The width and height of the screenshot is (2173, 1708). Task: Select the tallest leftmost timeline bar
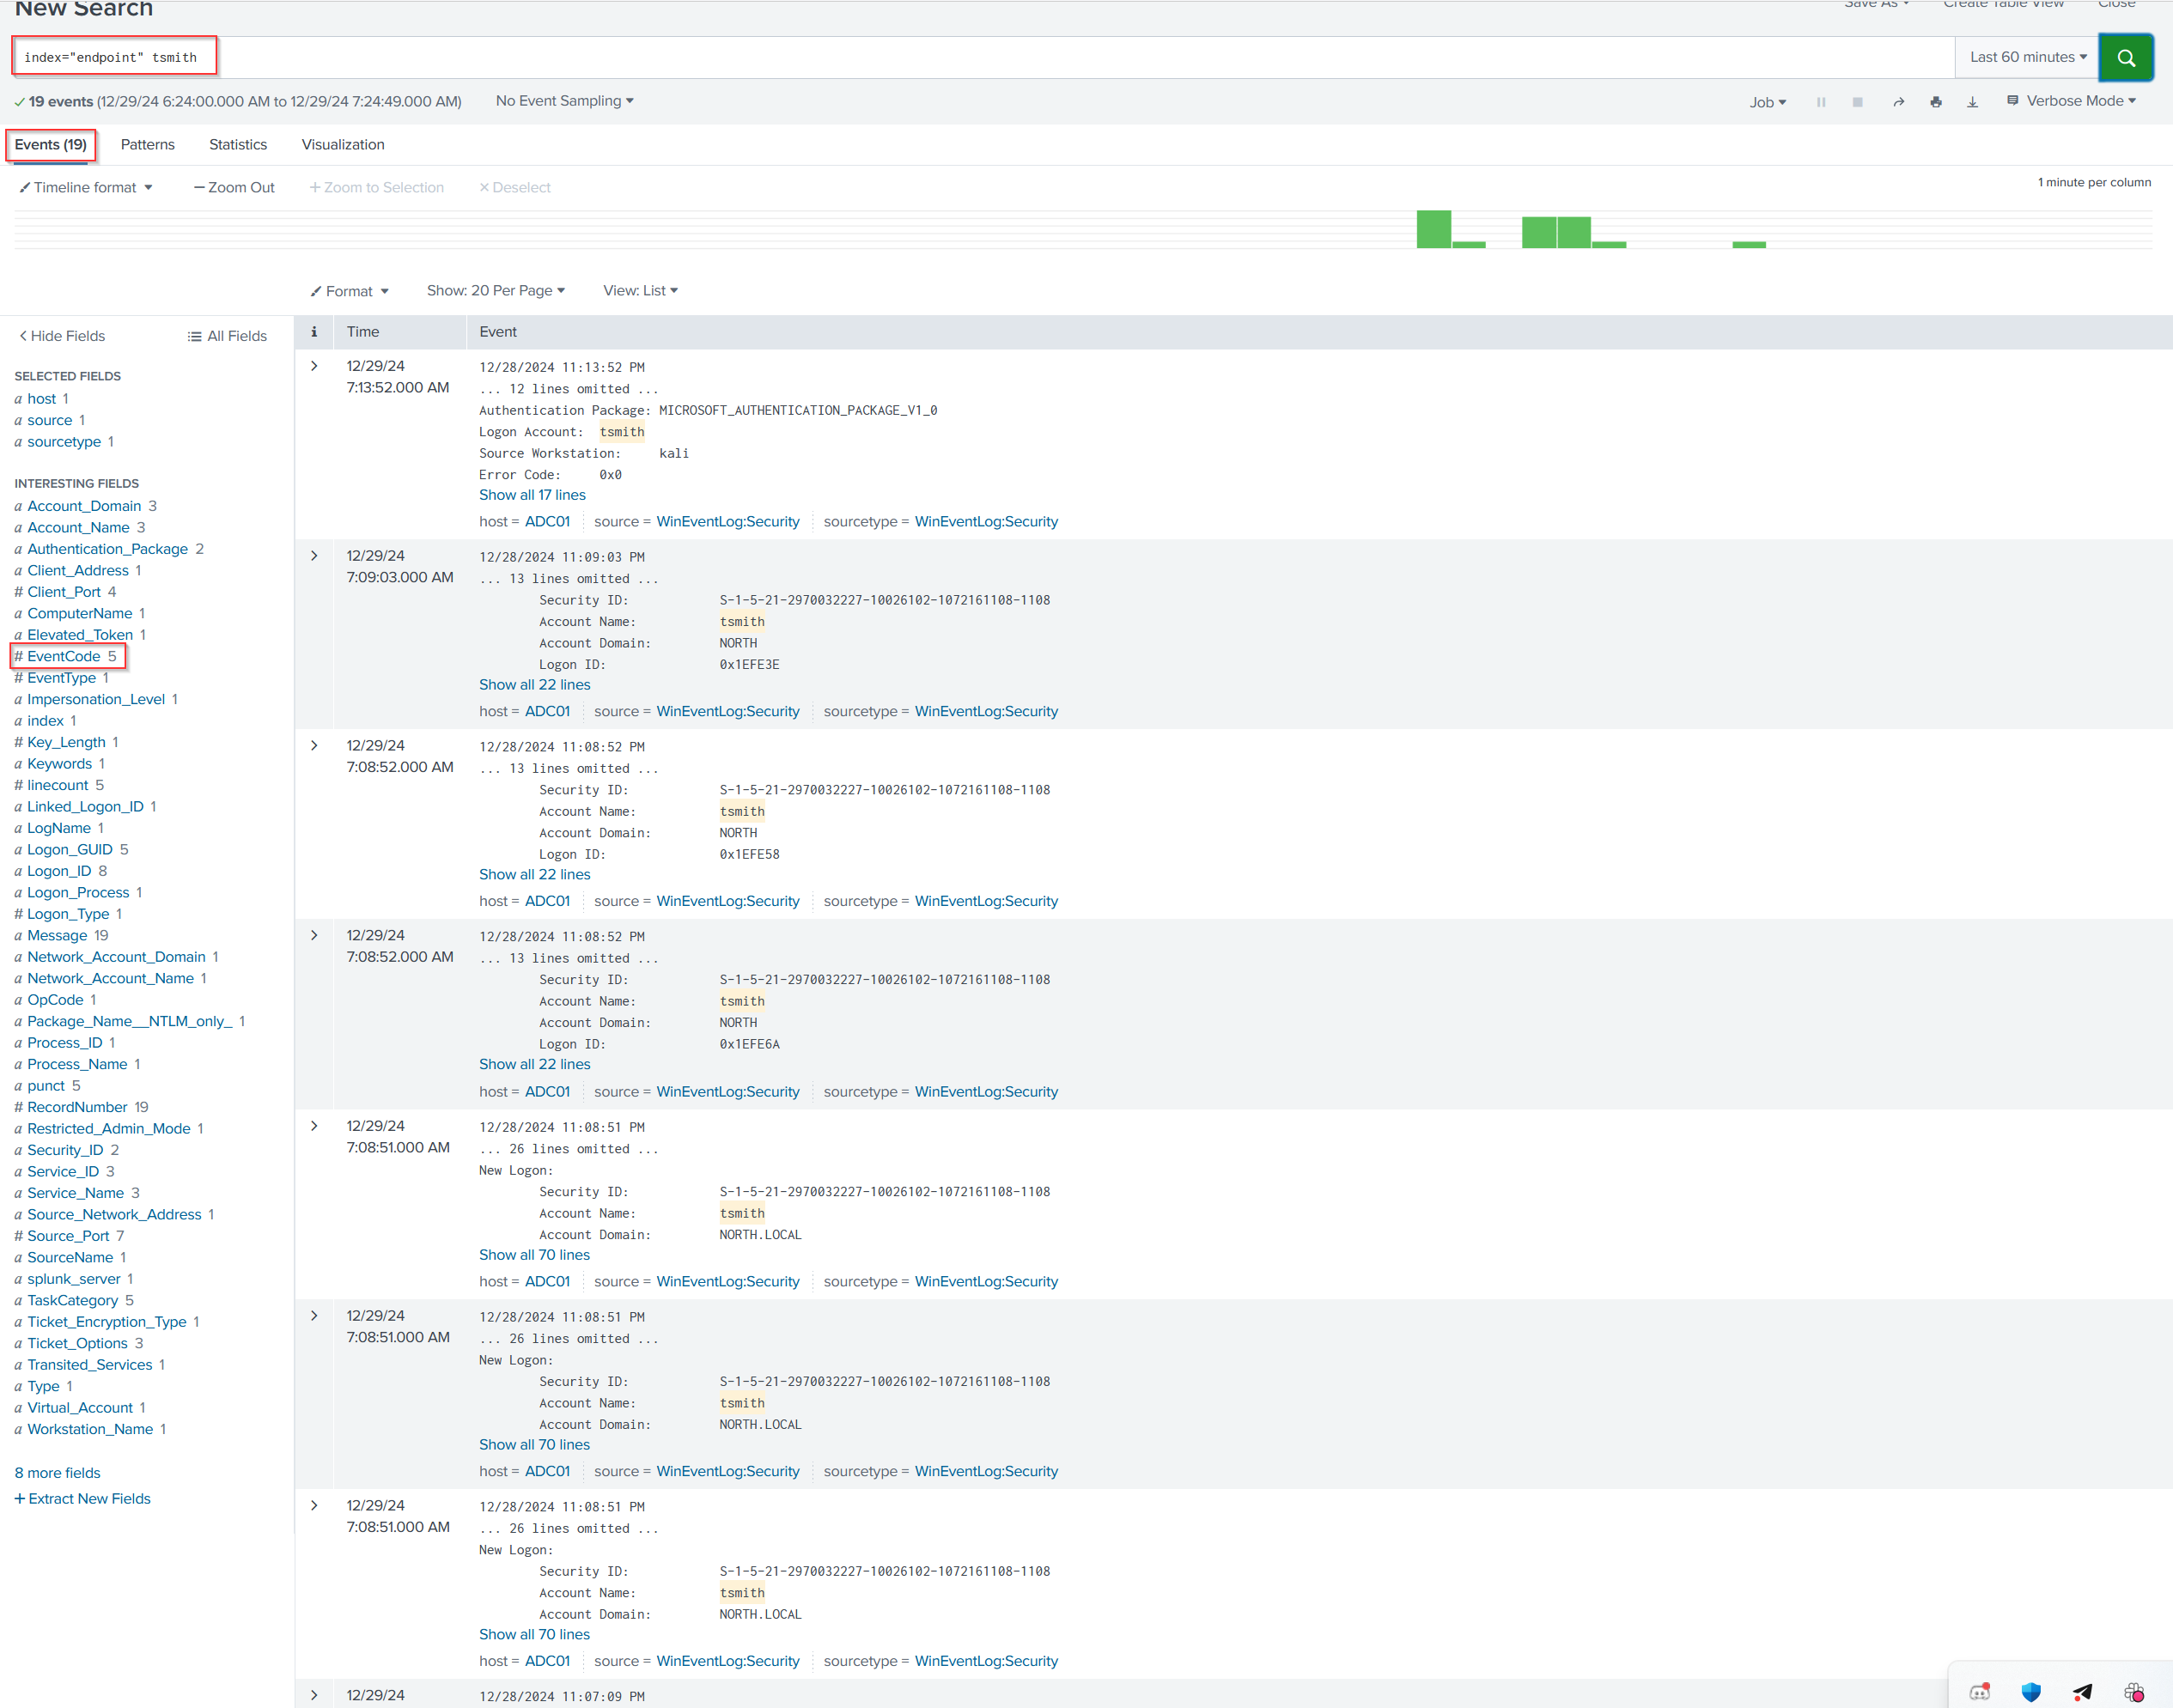pos(1434,229)
